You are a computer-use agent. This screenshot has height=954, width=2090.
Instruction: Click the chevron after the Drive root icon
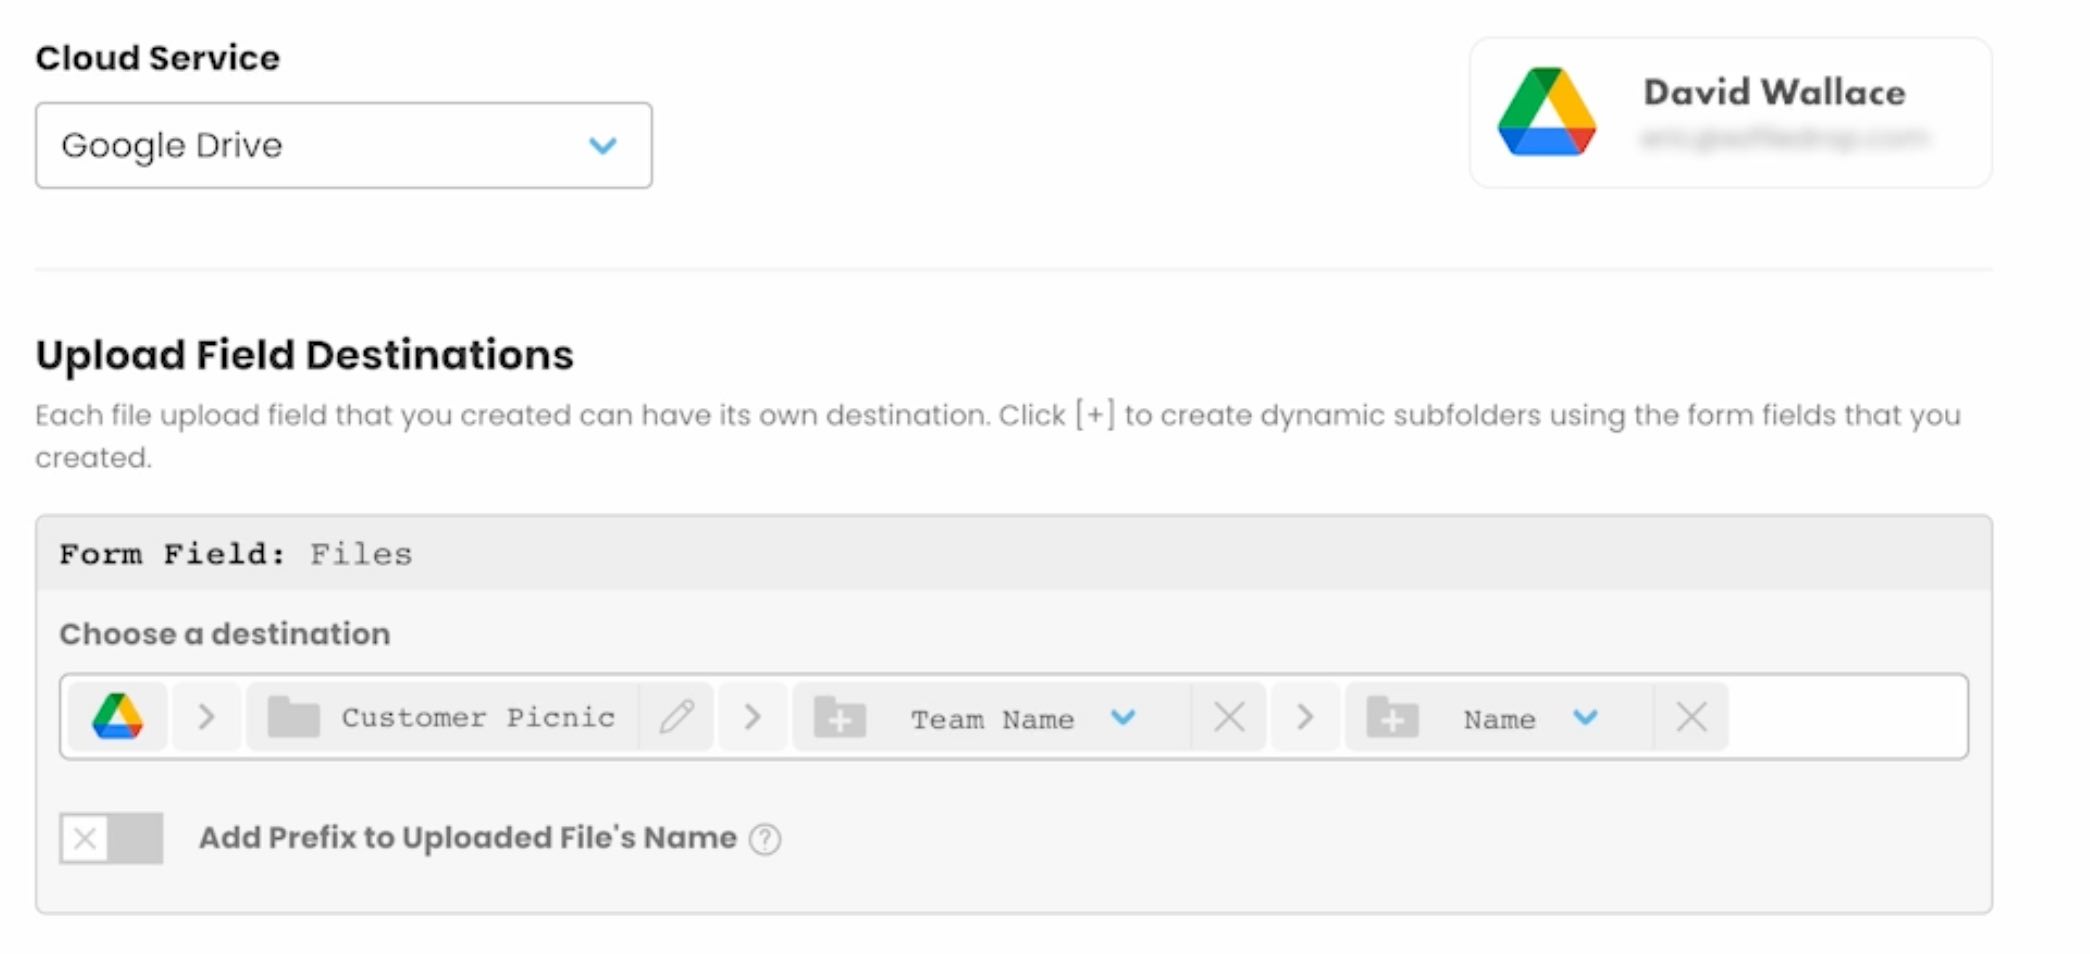[206, 717]
